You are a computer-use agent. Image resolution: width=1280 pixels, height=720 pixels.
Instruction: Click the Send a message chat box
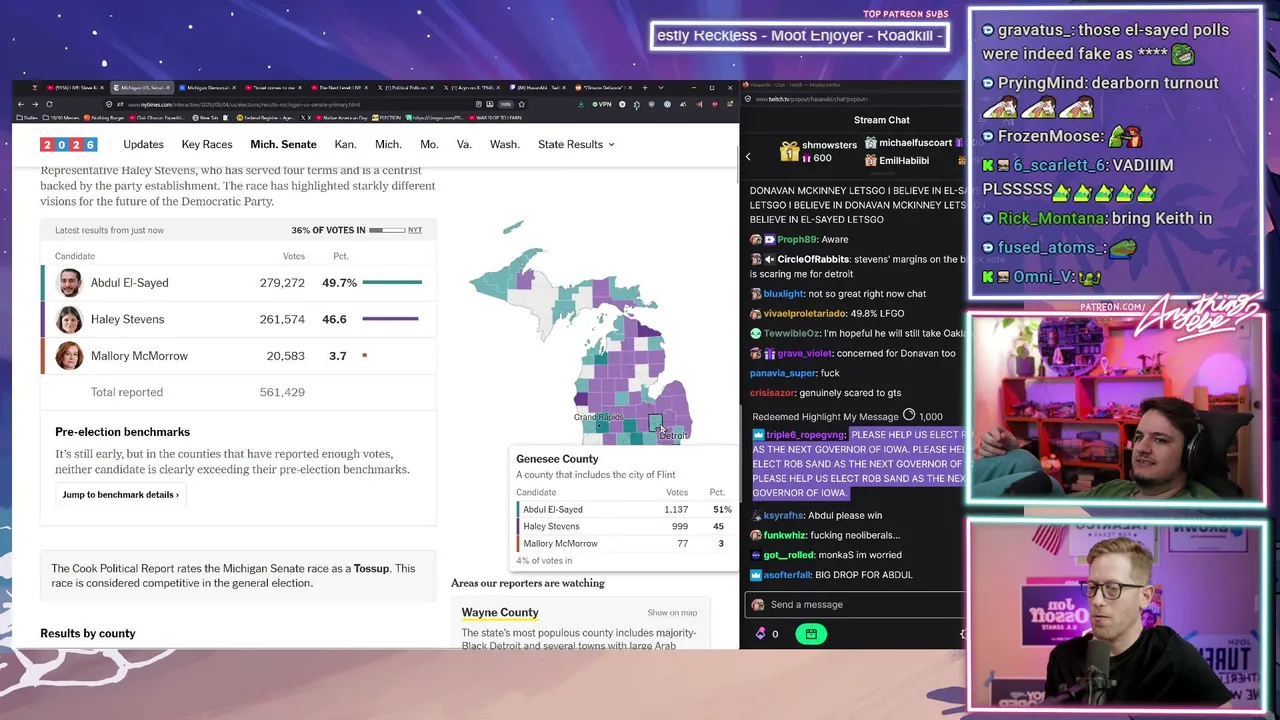[856, 604]
